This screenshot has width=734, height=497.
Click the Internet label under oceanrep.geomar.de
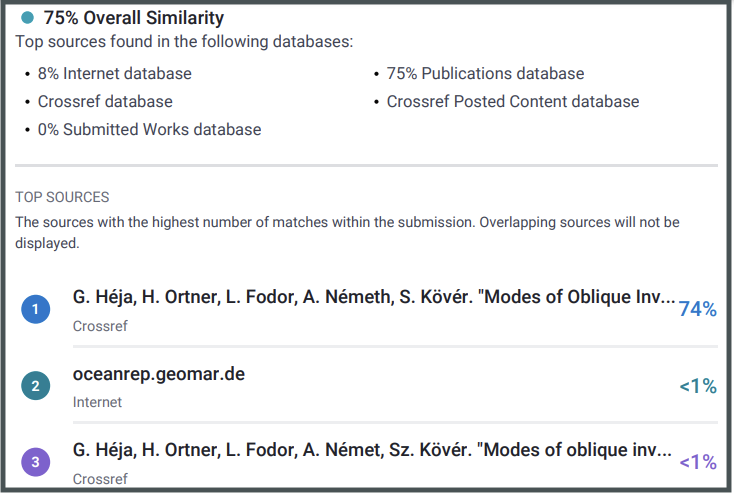tap(97, 402)
